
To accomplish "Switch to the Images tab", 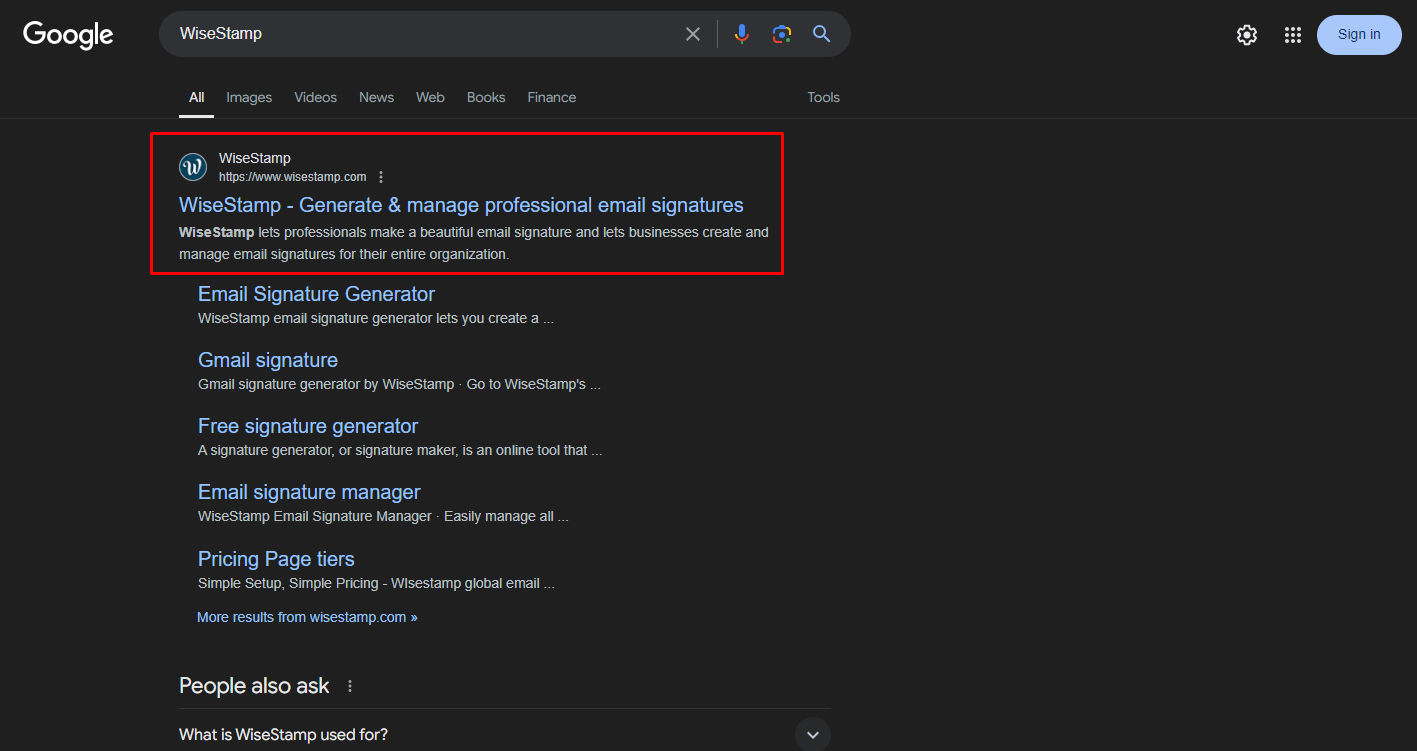I will [249, 97].
